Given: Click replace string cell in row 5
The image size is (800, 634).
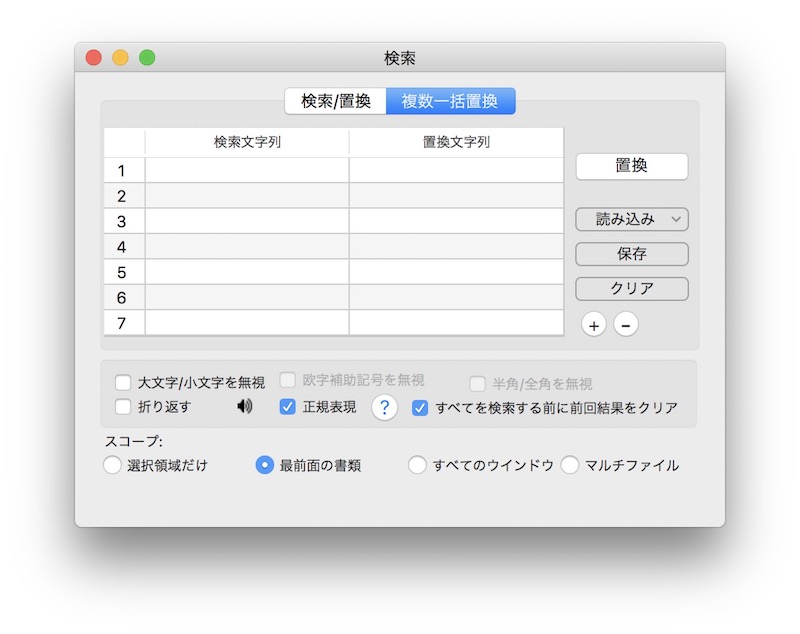Looking at the screenshot, I should click(456, 272).
